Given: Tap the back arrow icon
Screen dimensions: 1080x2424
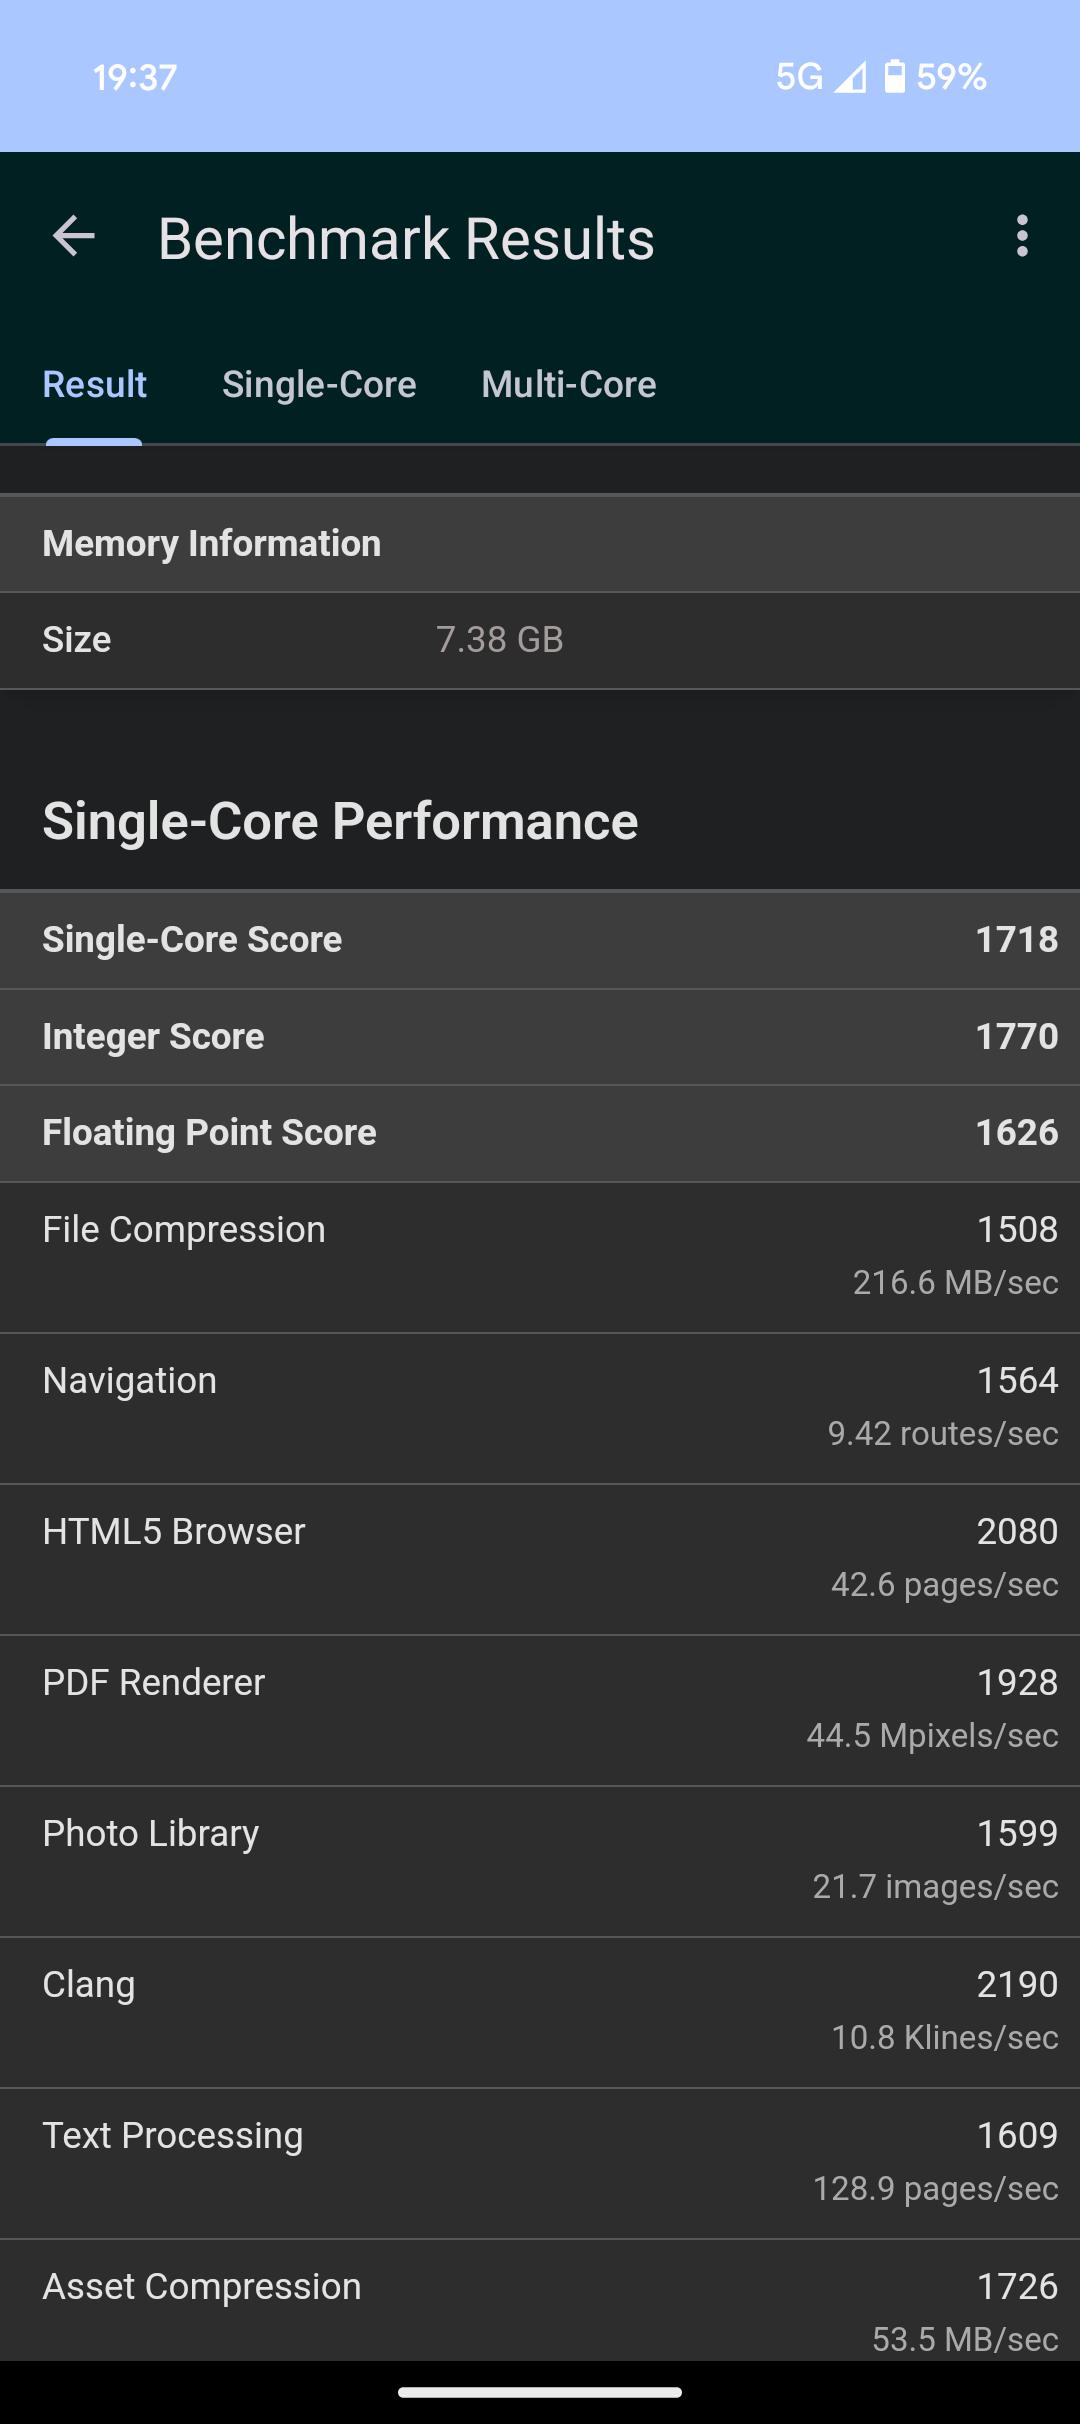Looking at the screenshot, I should pyautogui.click(x=73, y=238).
